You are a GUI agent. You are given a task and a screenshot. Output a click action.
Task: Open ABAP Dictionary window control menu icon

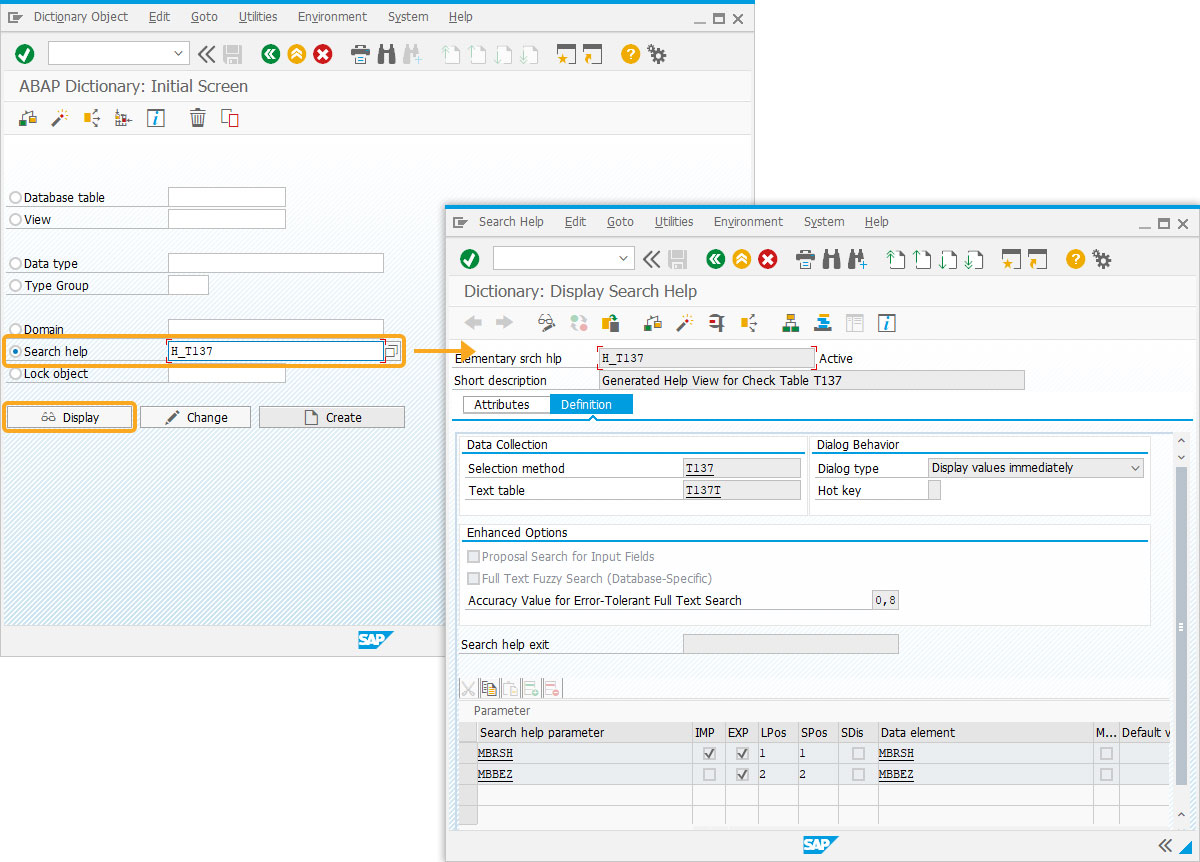coord(15,17)
